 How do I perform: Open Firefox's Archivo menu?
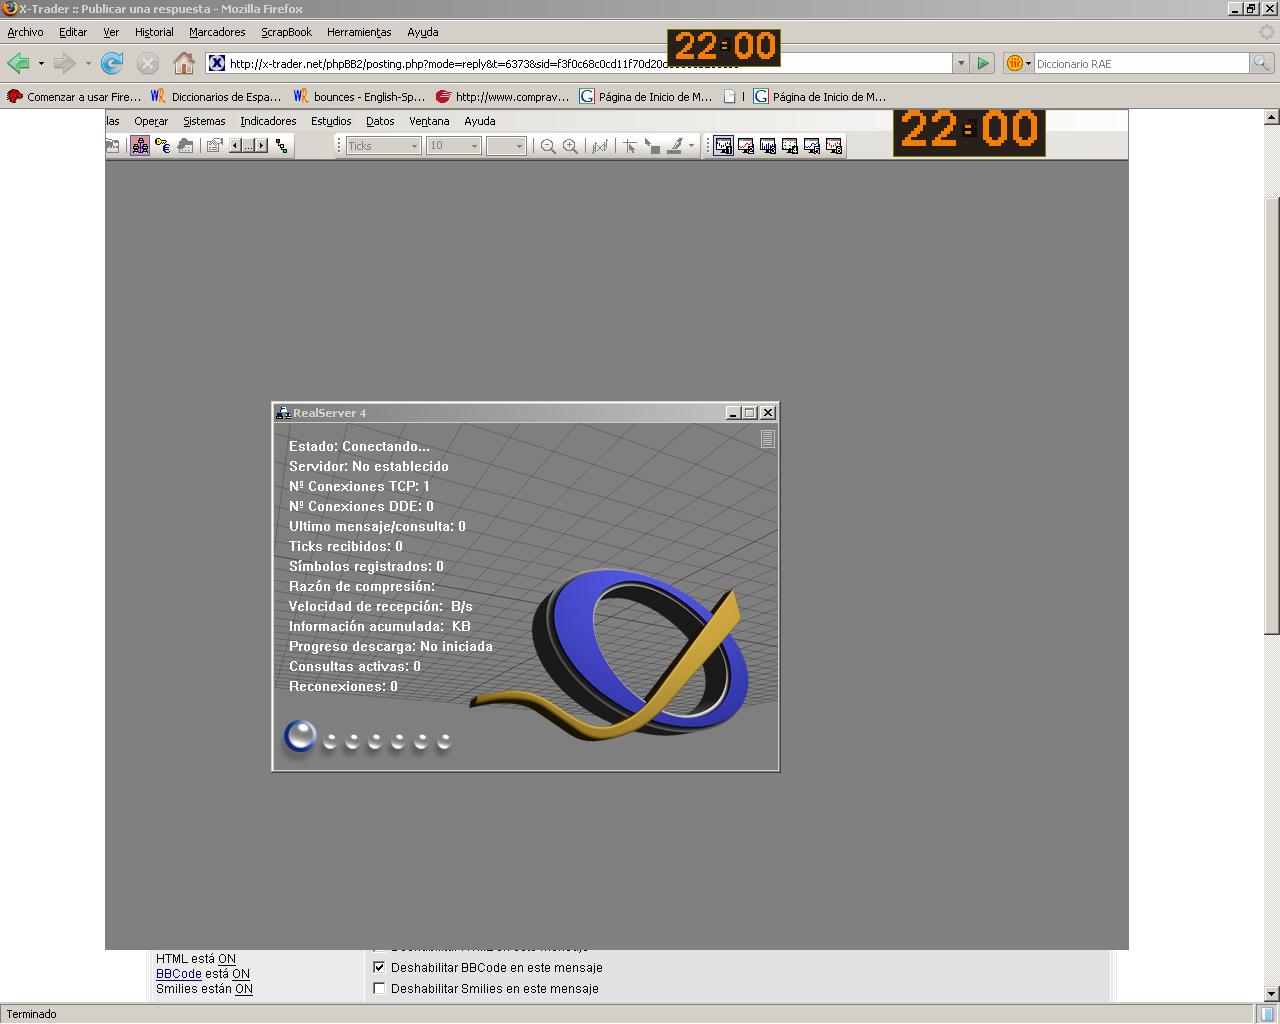click(25, 32)
